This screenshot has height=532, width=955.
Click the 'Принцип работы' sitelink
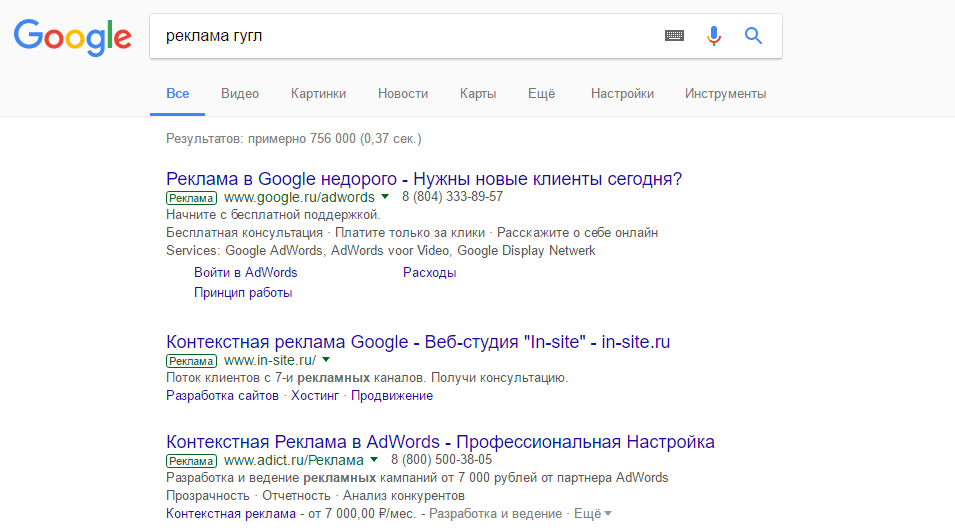click(243, 293)
